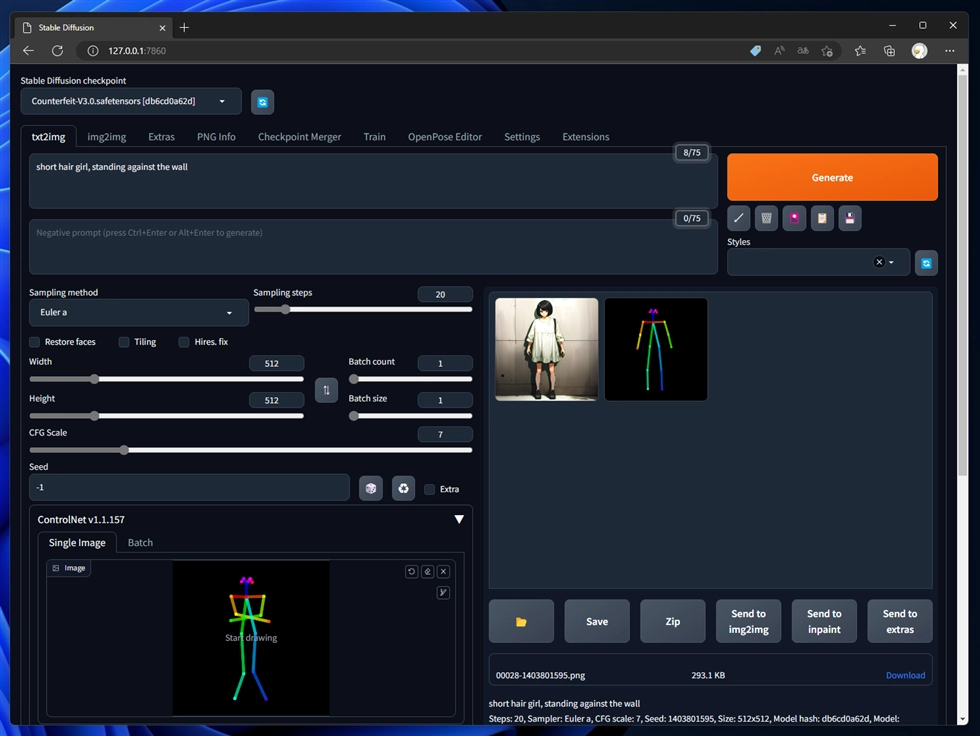This screenshot has height=736, width=980.
Task: Click the trash icon to clear prompt
Action: [766, 218]
